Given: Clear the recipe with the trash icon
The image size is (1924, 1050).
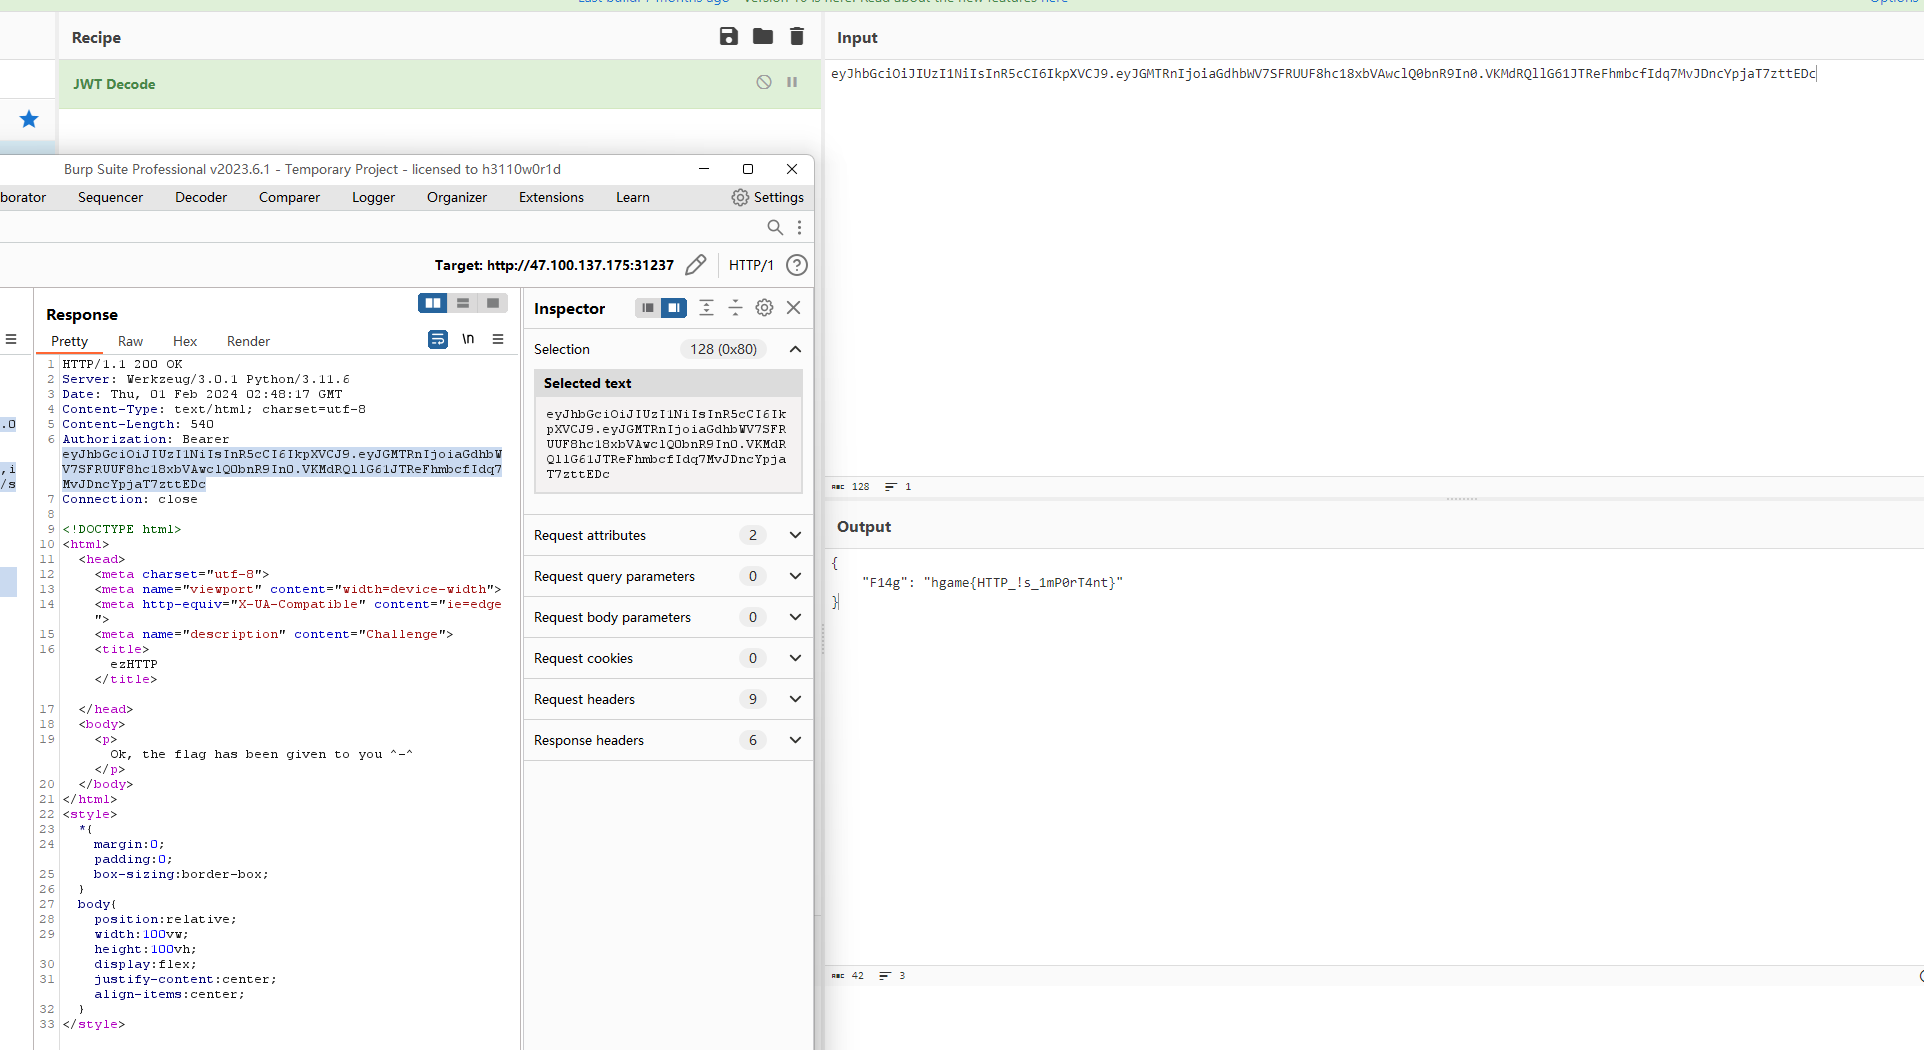Looking at the screenshot, I should tap(797, 37).
